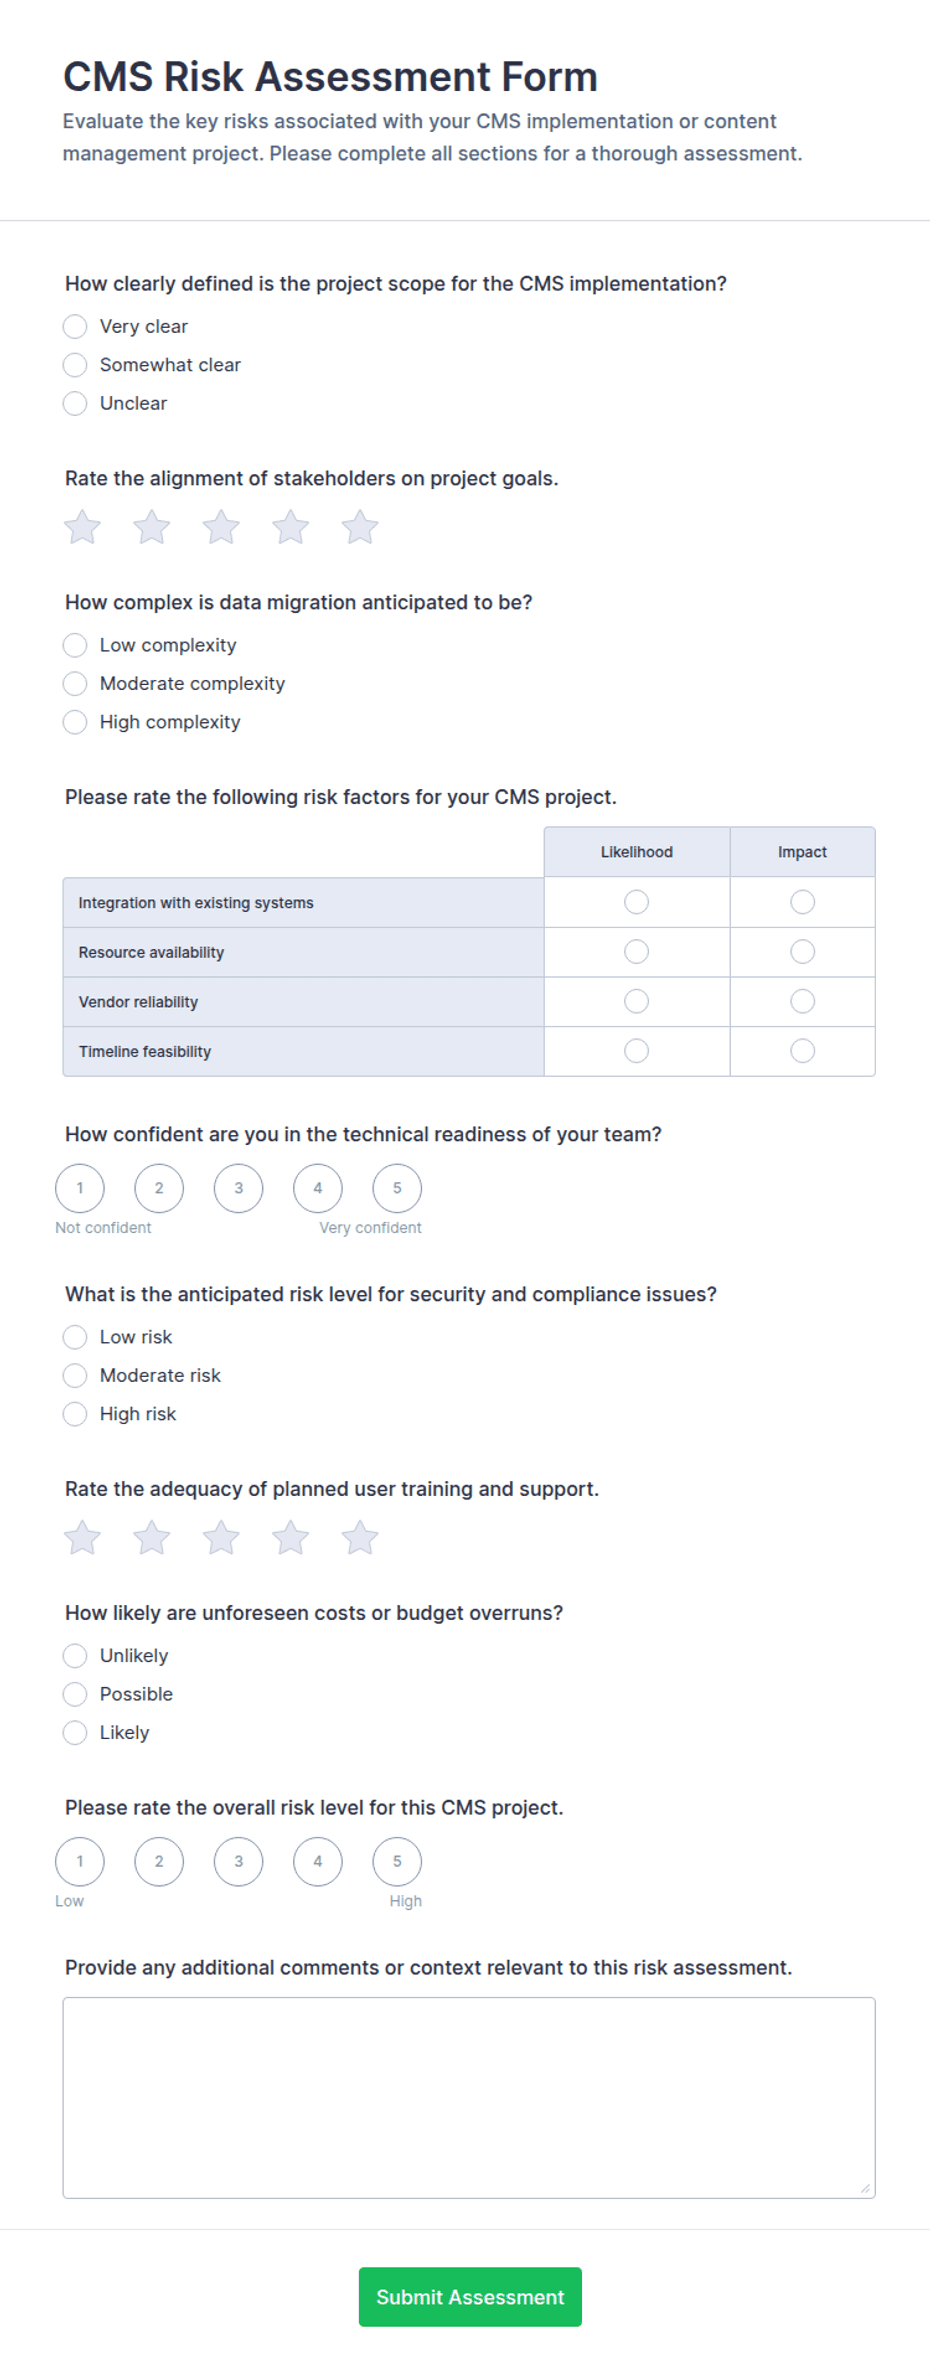
Task: Select fifth star for stakeholder alignment
Action: [360, 527]
